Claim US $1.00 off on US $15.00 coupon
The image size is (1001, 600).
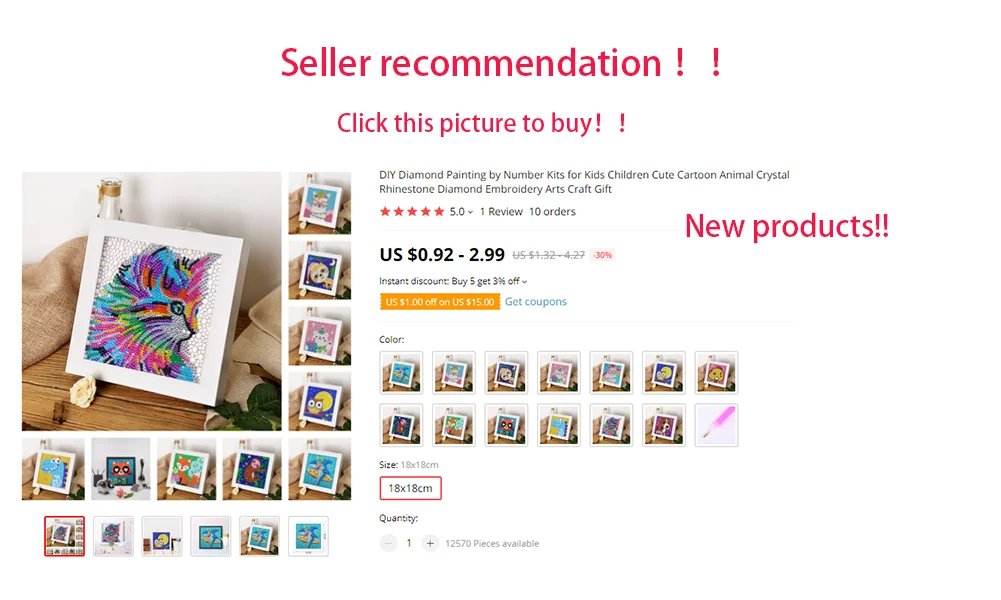click(440, 302)
